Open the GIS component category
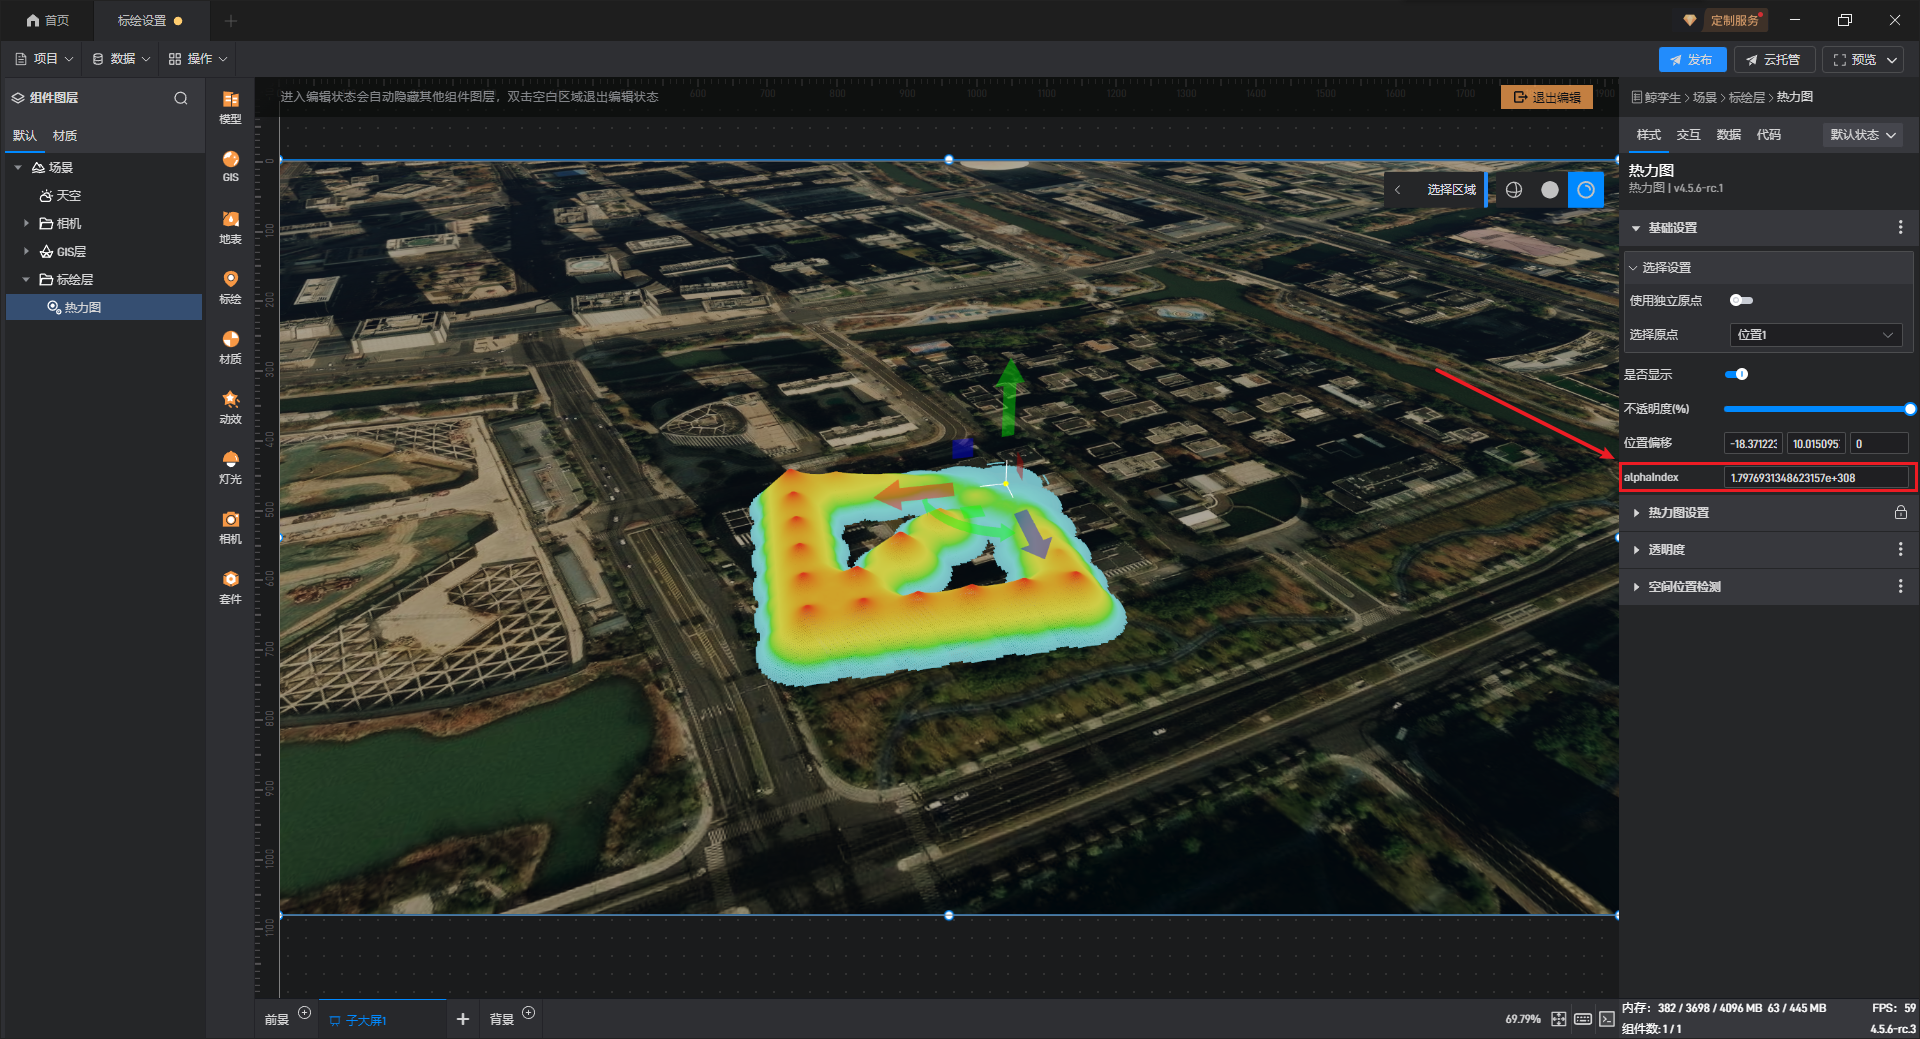The image size is (1920, 1039). [230, 166]
